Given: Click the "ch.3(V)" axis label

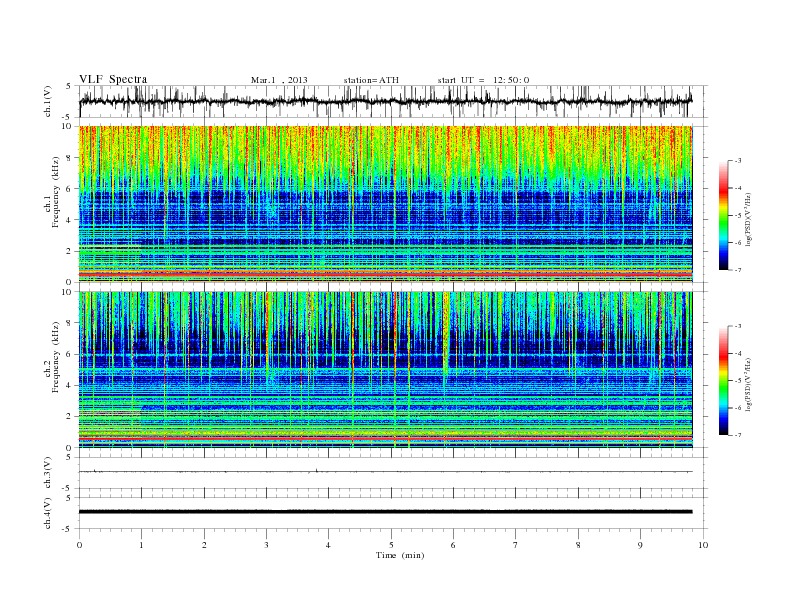Looking at the screenshot, I should click(48, 473).
